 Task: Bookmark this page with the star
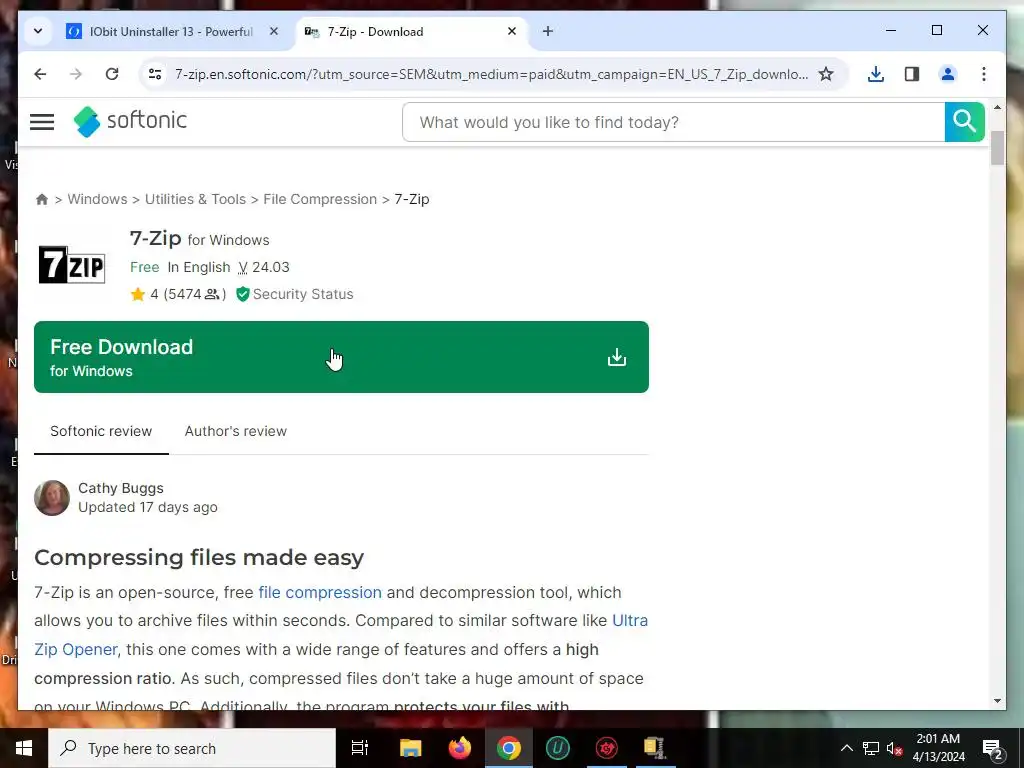tap(826, 74)
